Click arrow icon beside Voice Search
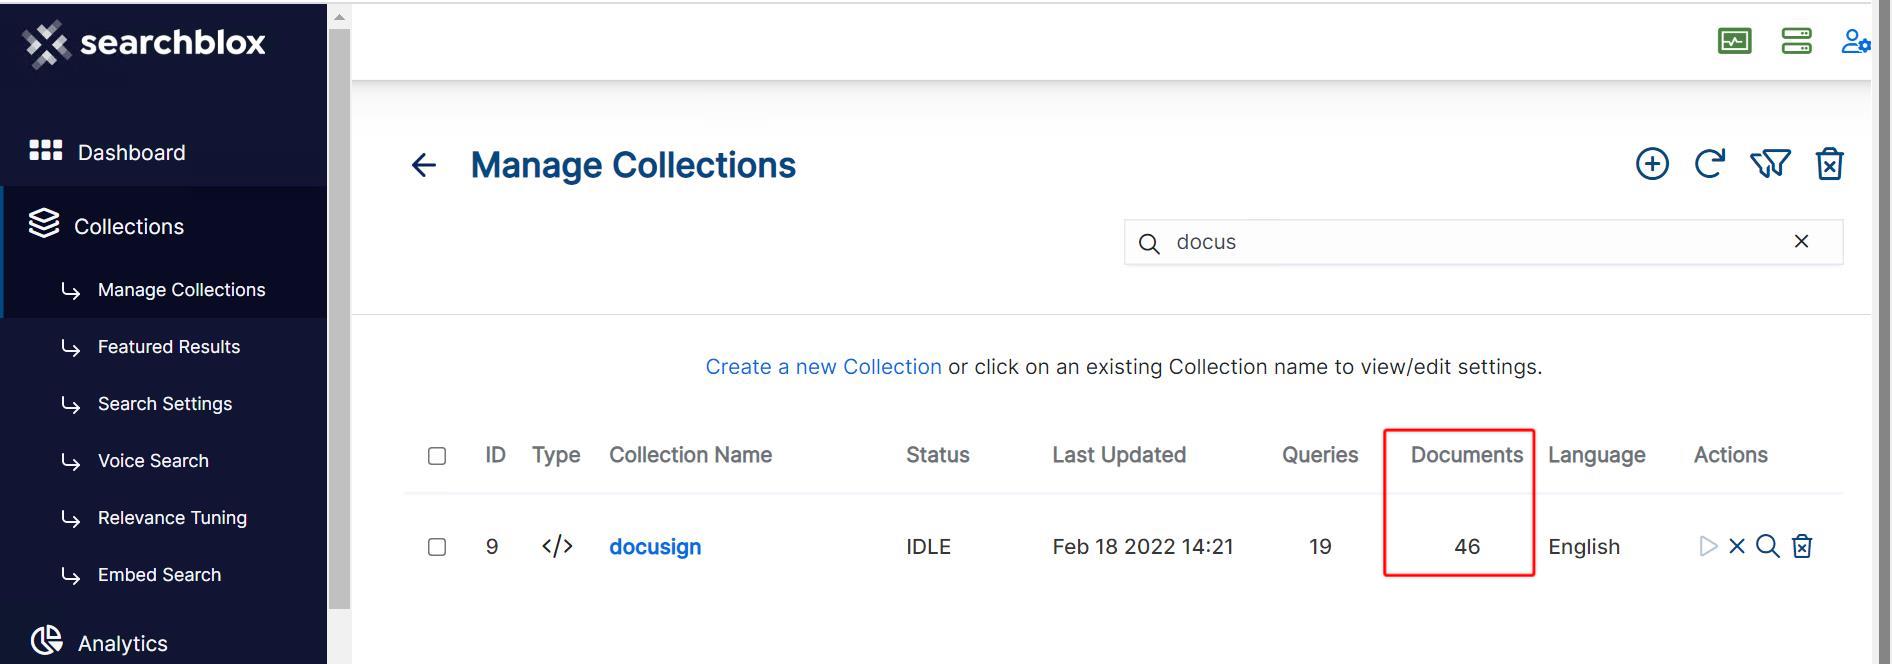The image size is (1892, 664). tap(71, 462)
